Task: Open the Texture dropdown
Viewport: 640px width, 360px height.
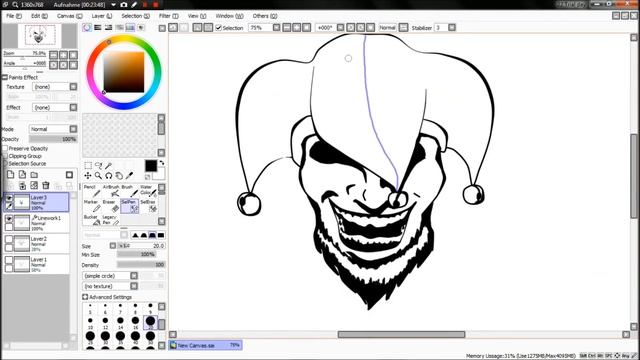Action: (x=73, y=87)
